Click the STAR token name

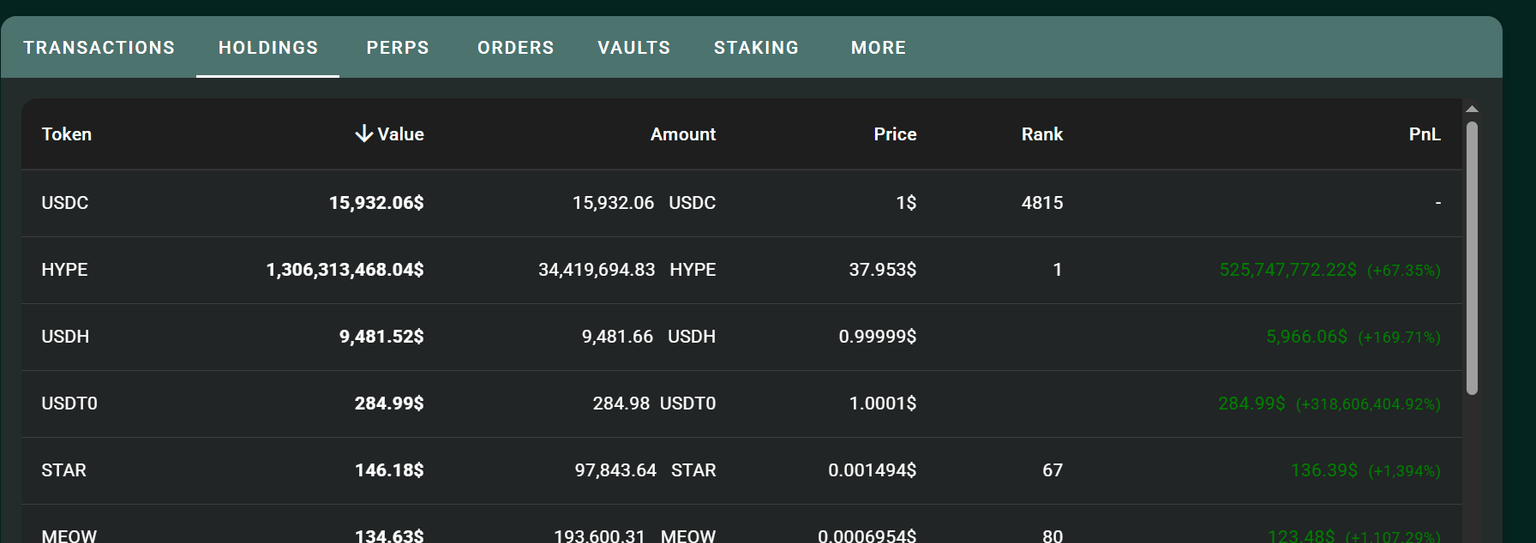click(64, 470)
